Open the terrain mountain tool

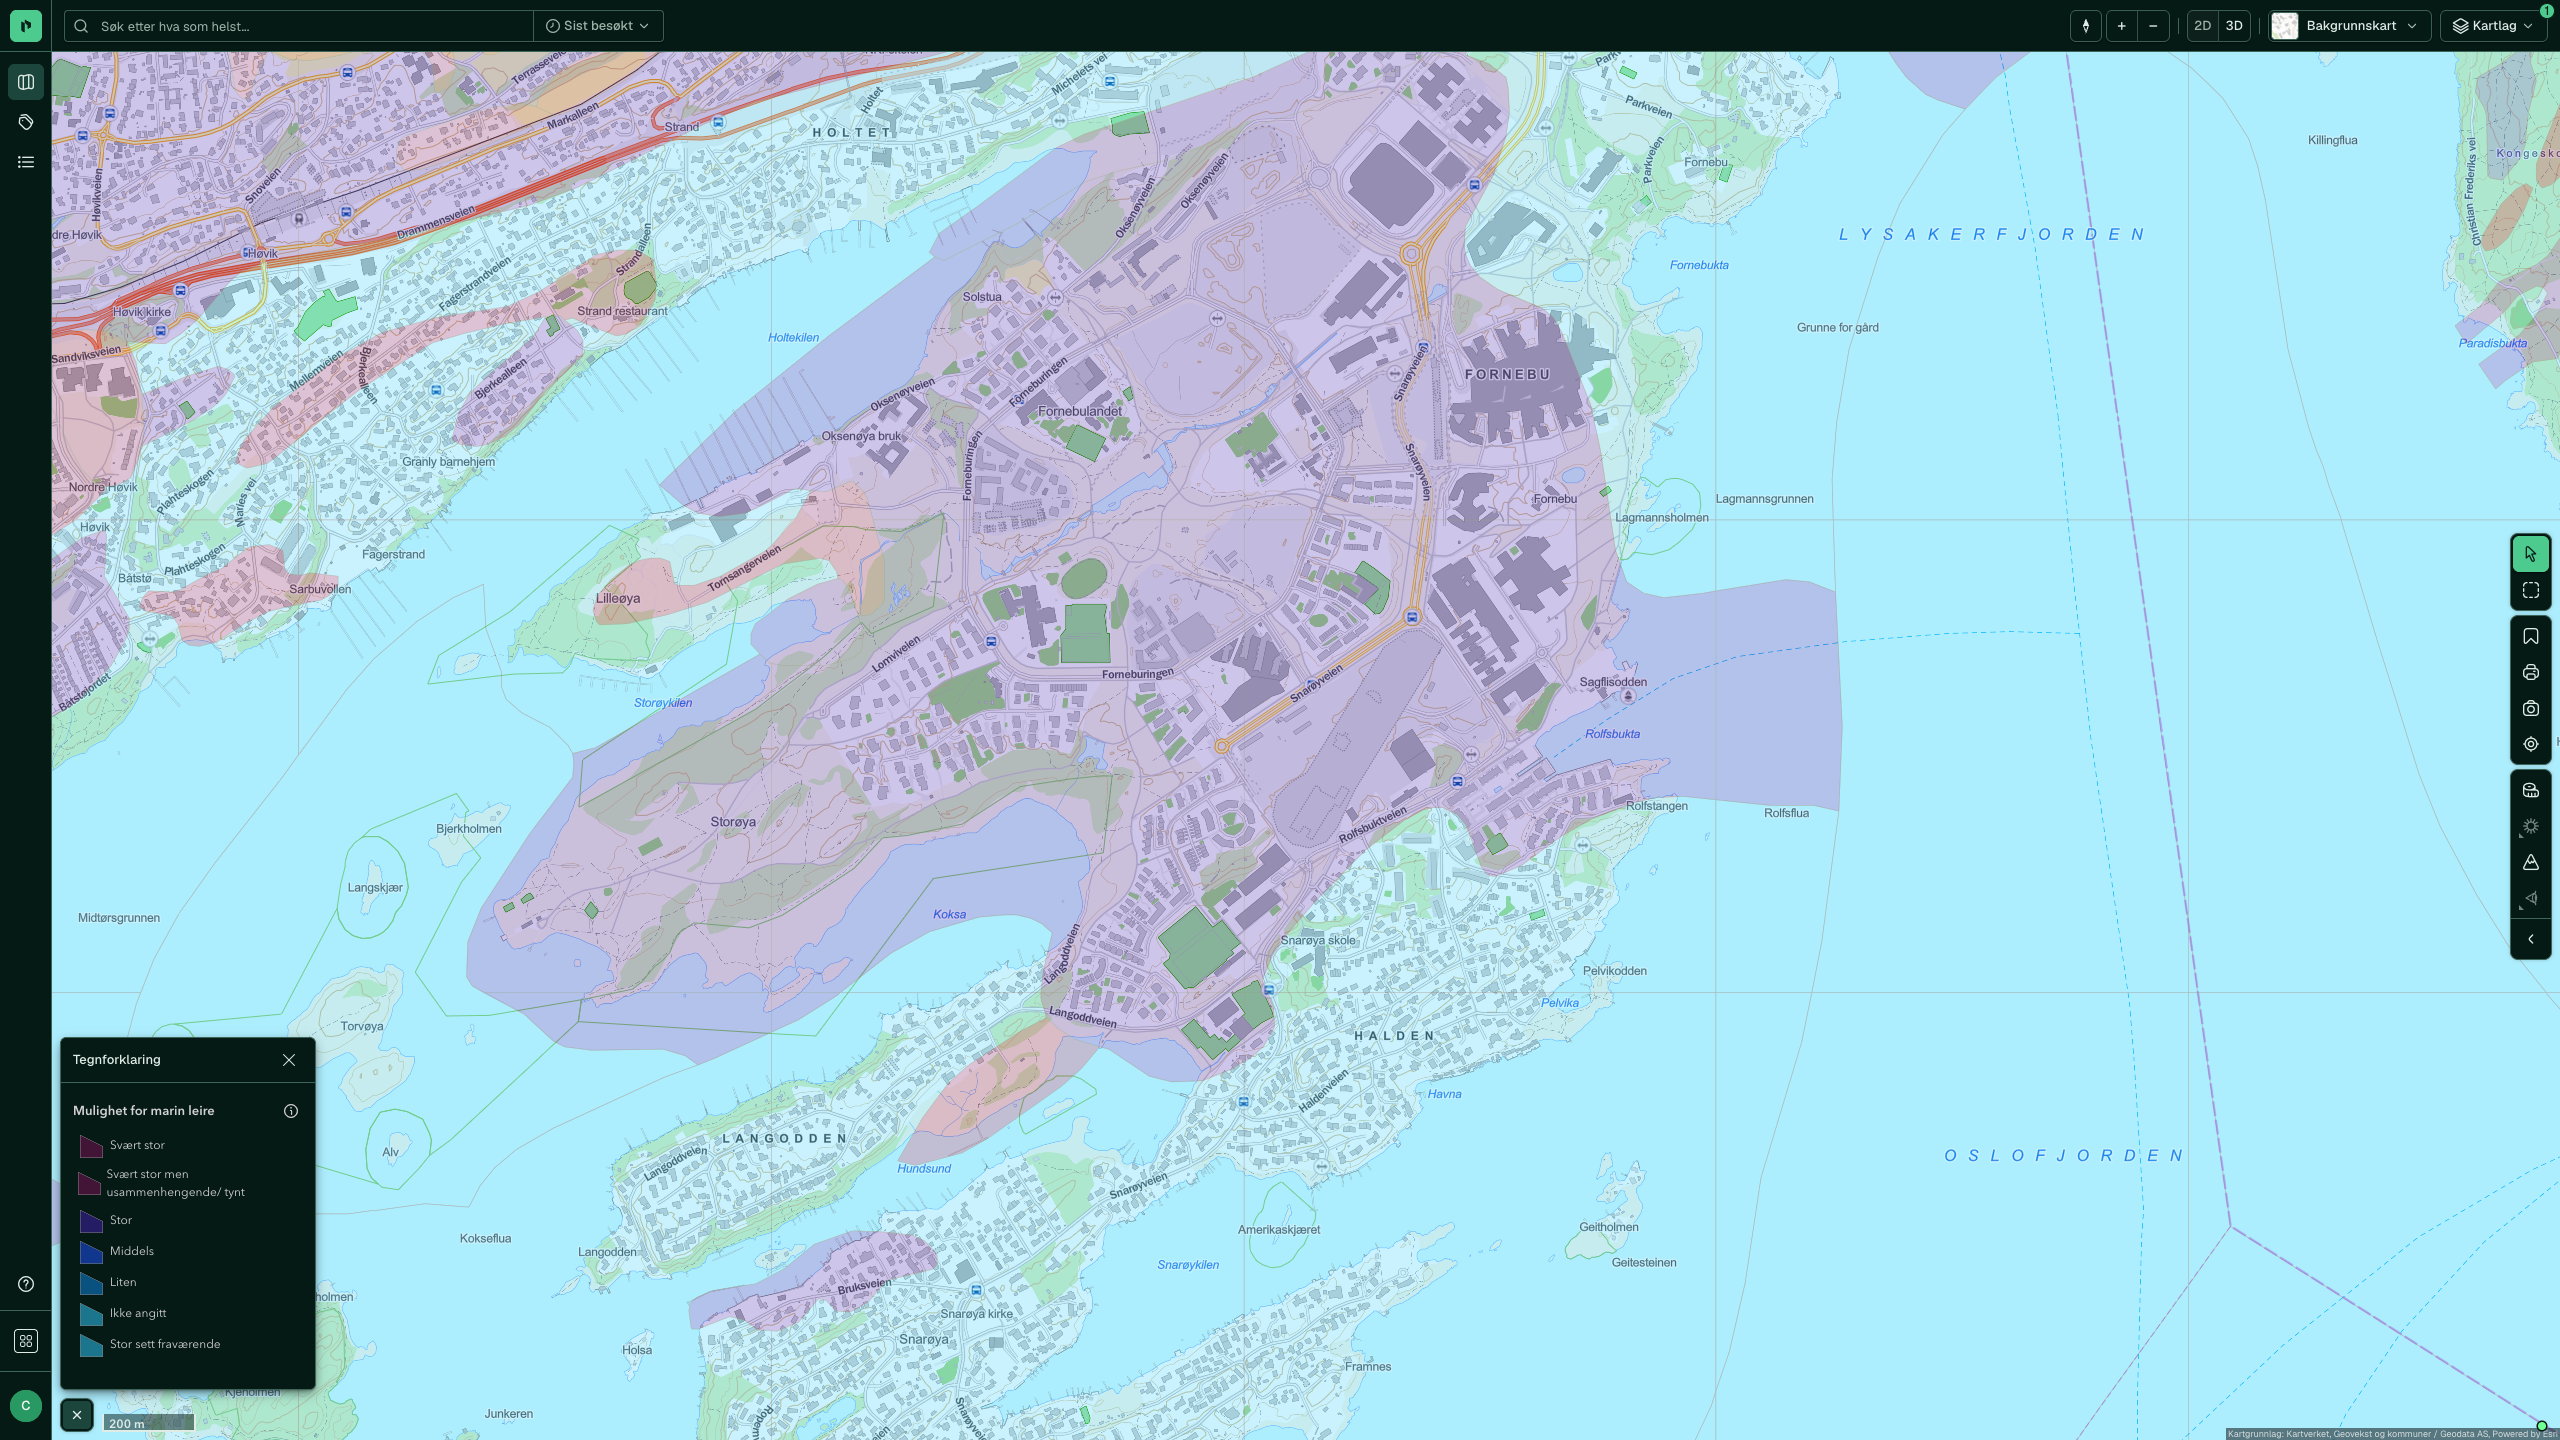pyautogui.click(x=2530, y=863)
